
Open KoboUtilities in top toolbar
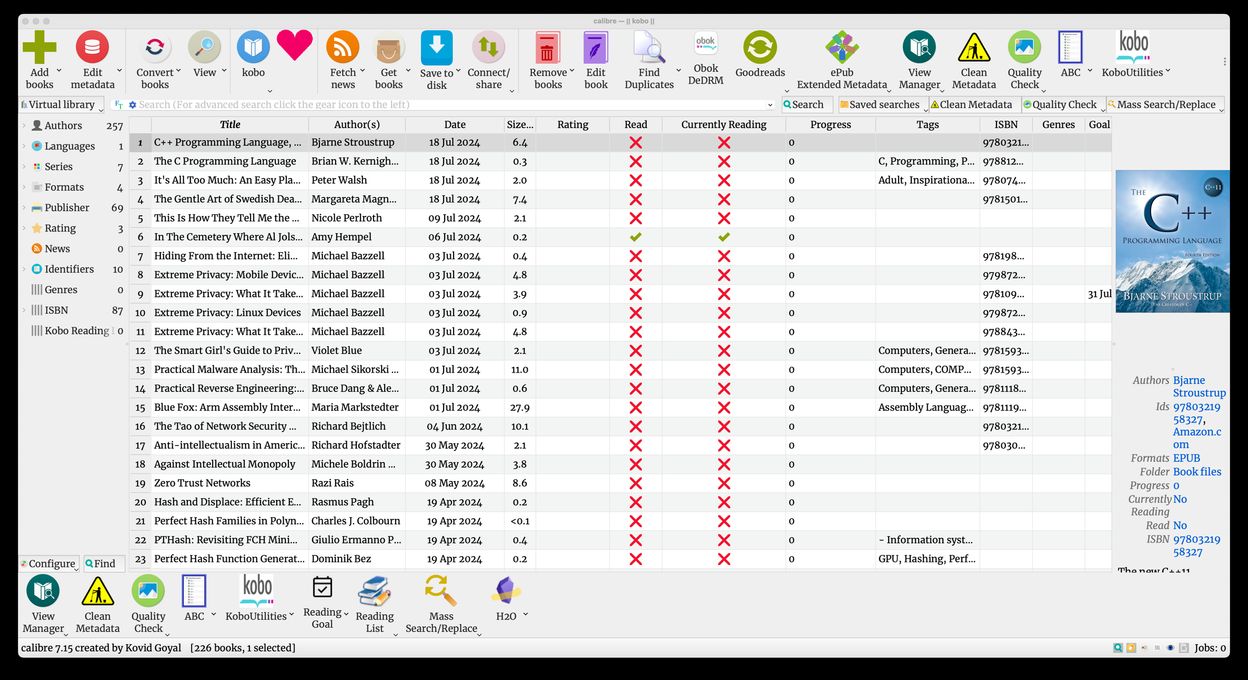[x=1133, y=46]
